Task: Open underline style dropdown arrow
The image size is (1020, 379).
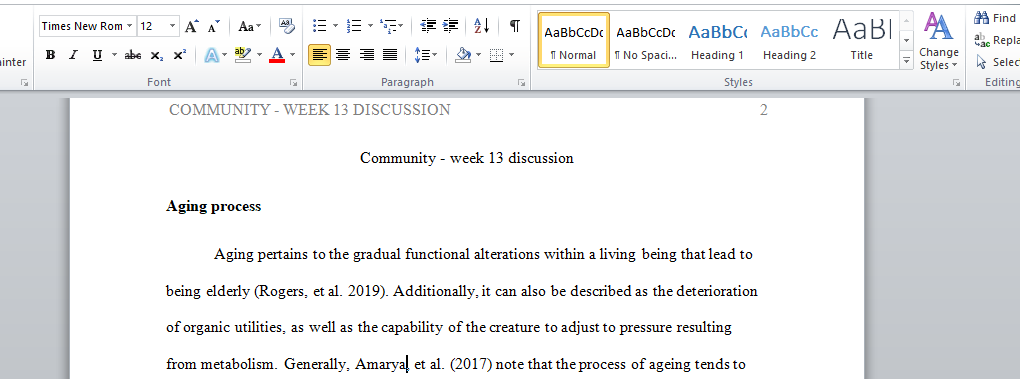Action: 114,55
